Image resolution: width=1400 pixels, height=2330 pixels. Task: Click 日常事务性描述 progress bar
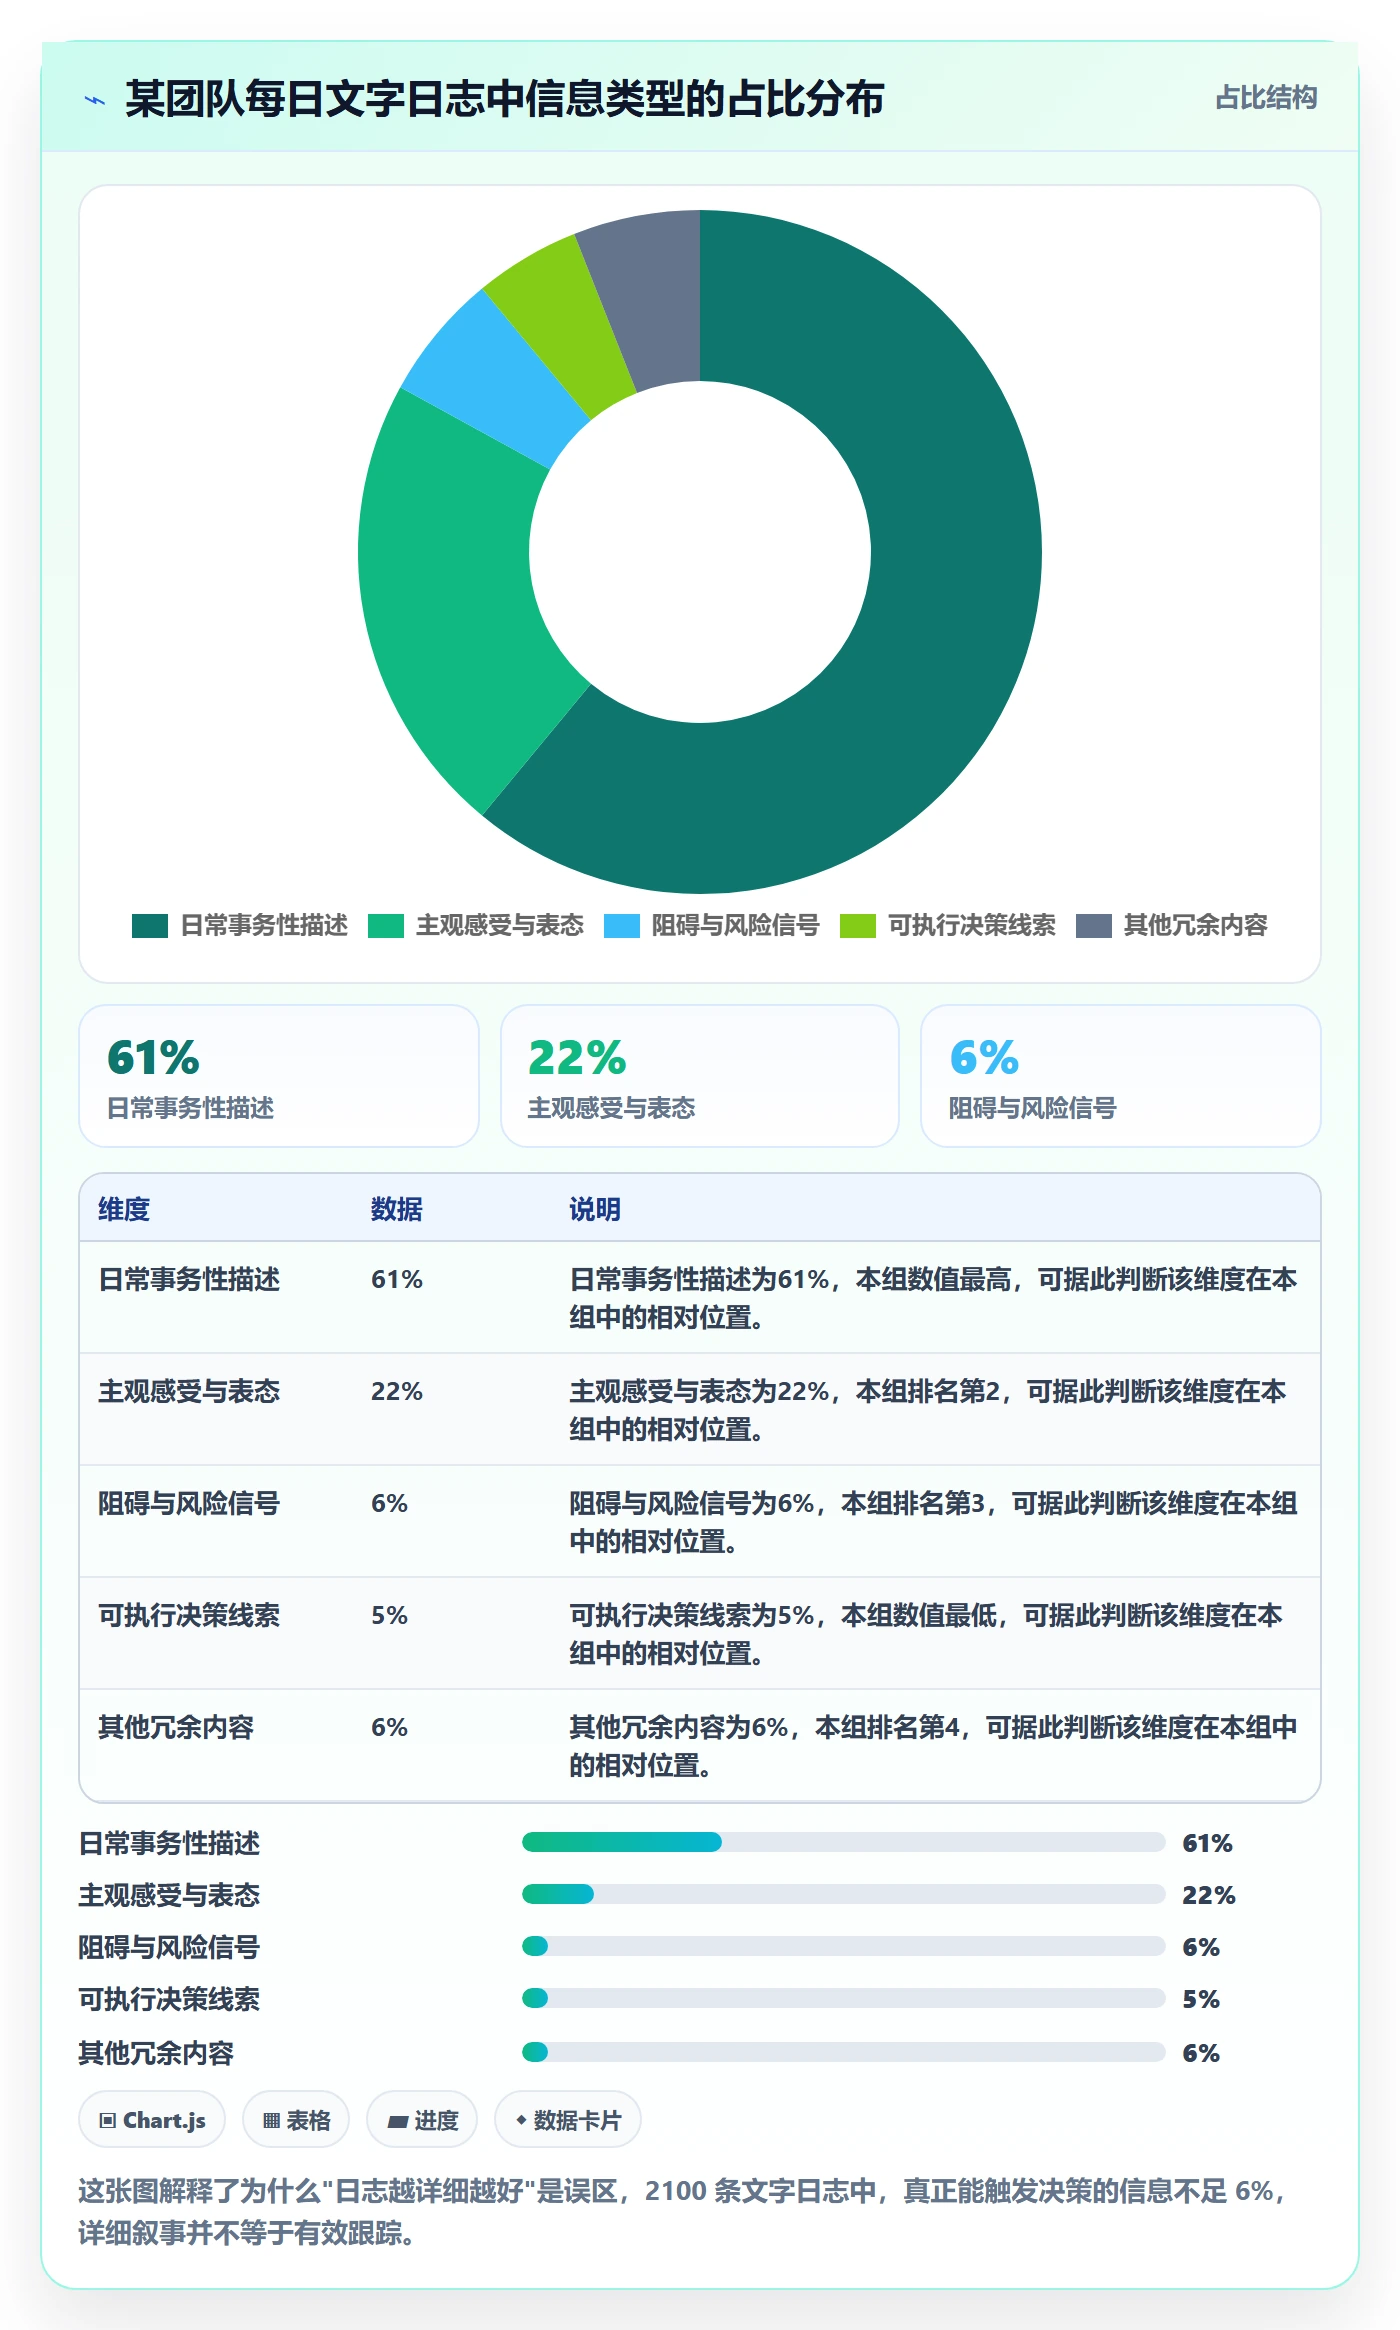pyautogui.click(x=843, y=1842)
